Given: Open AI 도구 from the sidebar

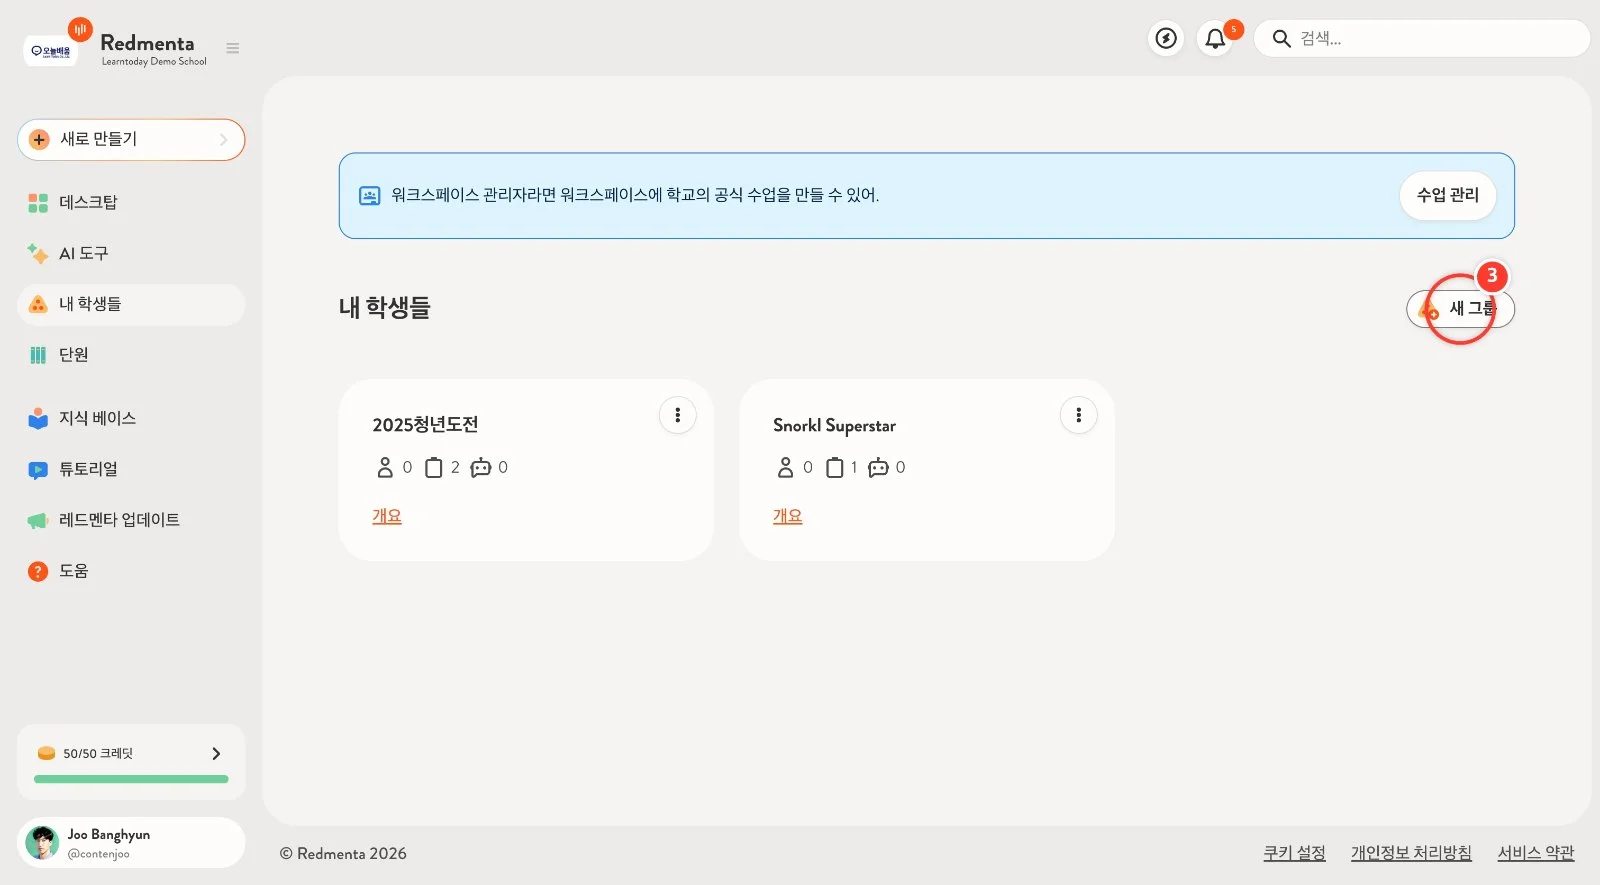Looking at the screenshot, I should (x=131, y=254).
